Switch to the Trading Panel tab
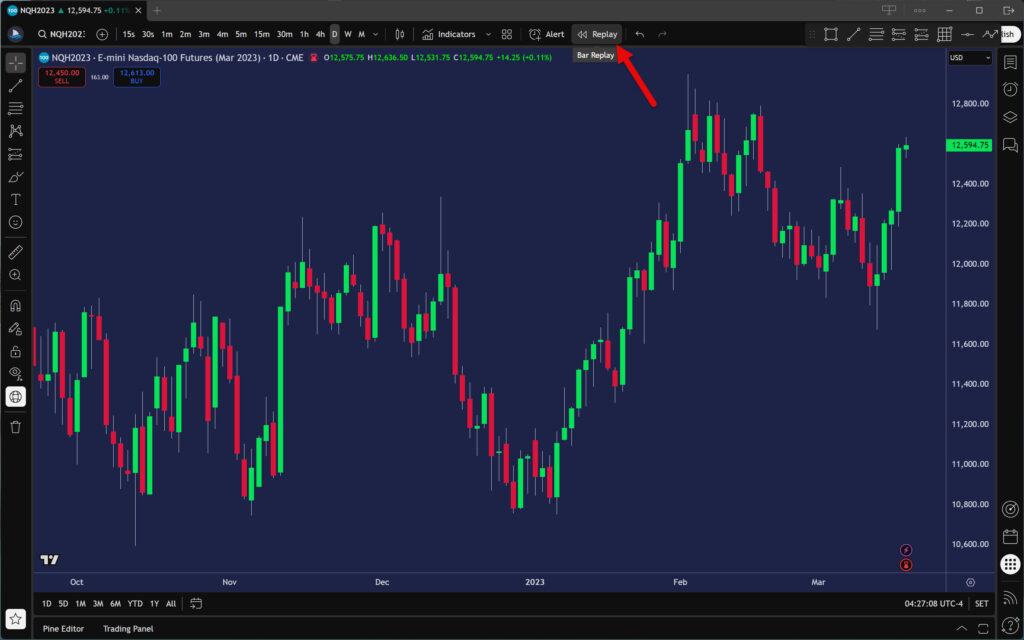 click(x=128, y=628)
